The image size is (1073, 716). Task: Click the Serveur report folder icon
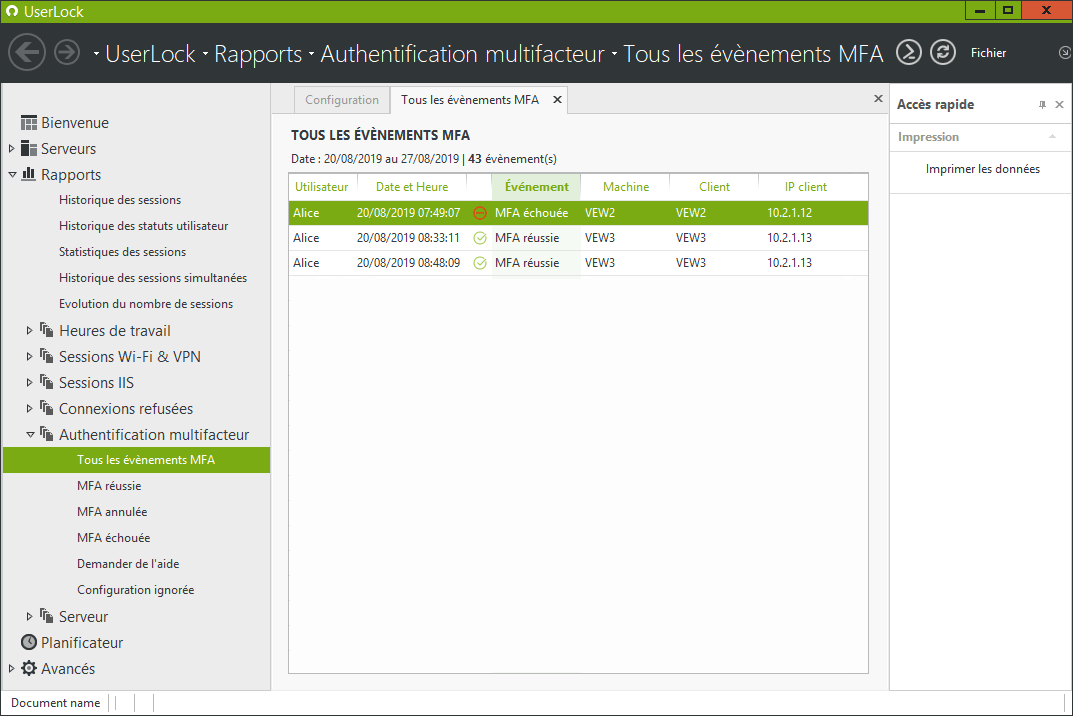[x=47, y=616]
